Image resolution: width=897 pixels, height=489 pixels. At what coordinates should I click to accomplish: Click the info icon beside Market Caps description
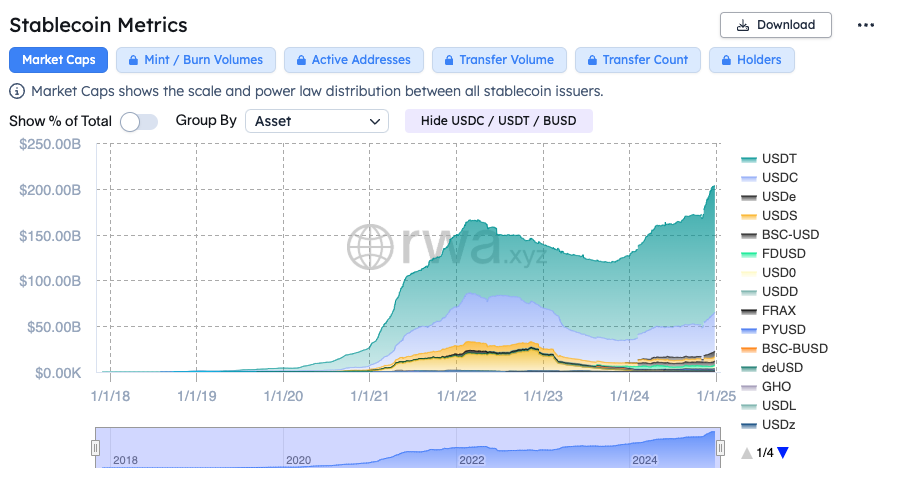pyautogui.click(x=17, y=92)
